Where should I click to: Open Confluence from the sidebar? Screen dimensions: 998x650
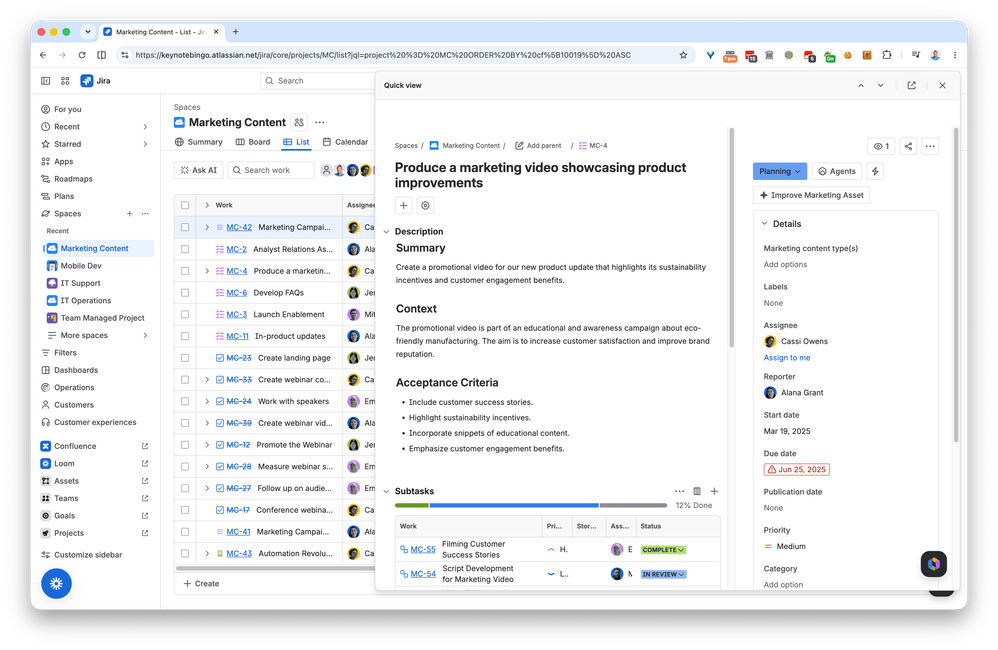(75, 446)
